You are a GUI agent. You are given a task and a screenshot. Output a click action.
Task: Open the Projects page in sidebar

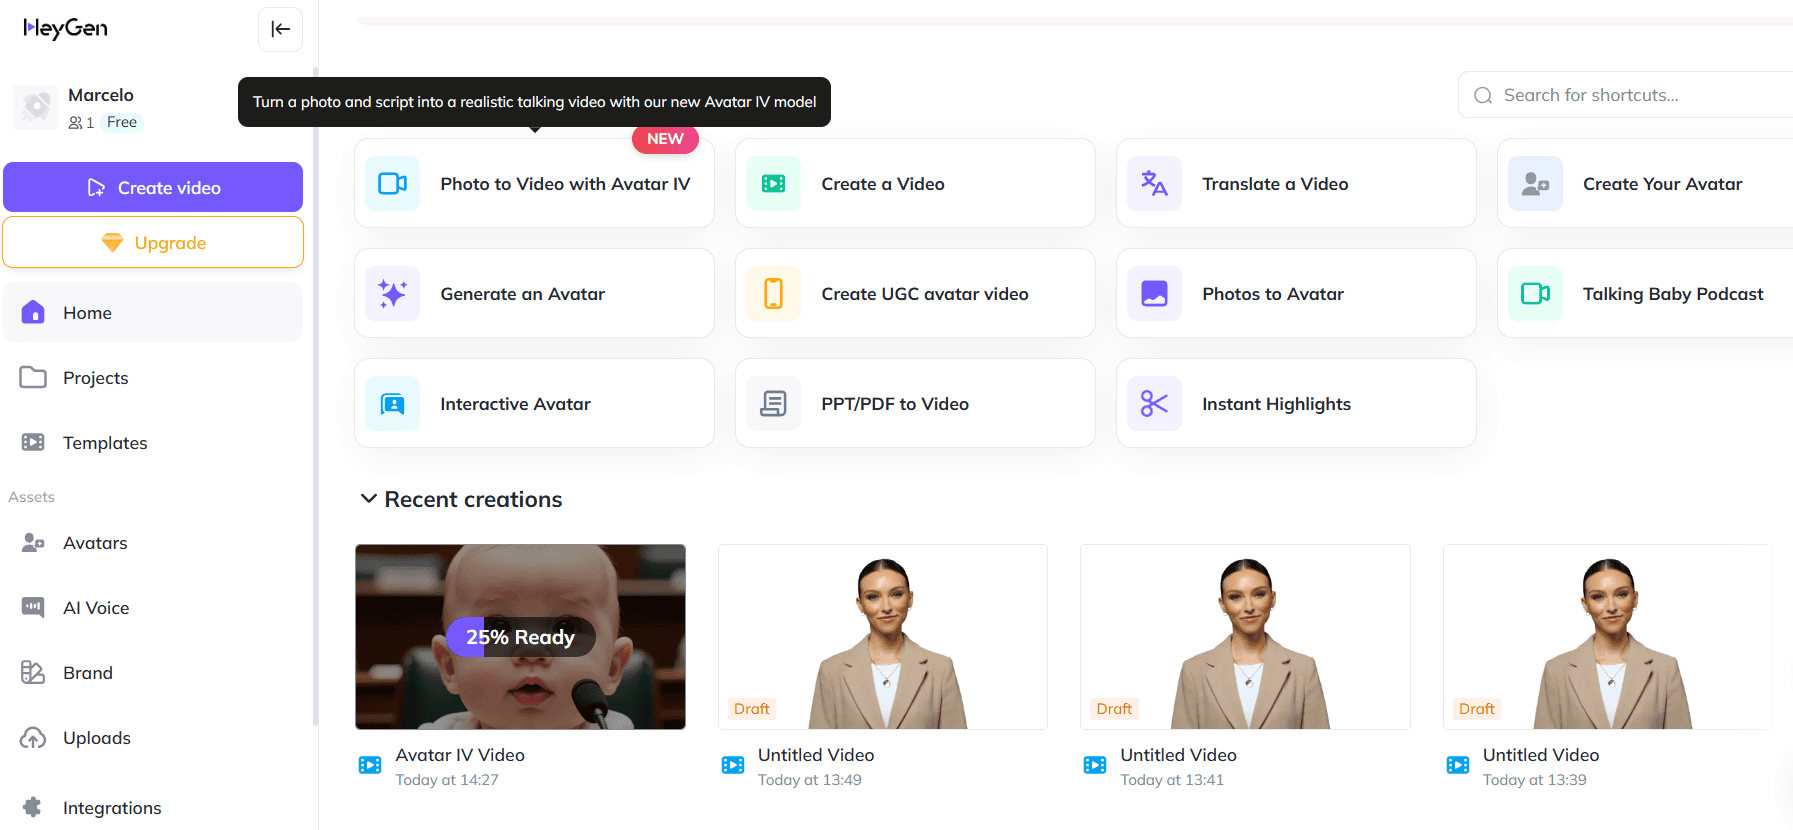pos(95,378)
